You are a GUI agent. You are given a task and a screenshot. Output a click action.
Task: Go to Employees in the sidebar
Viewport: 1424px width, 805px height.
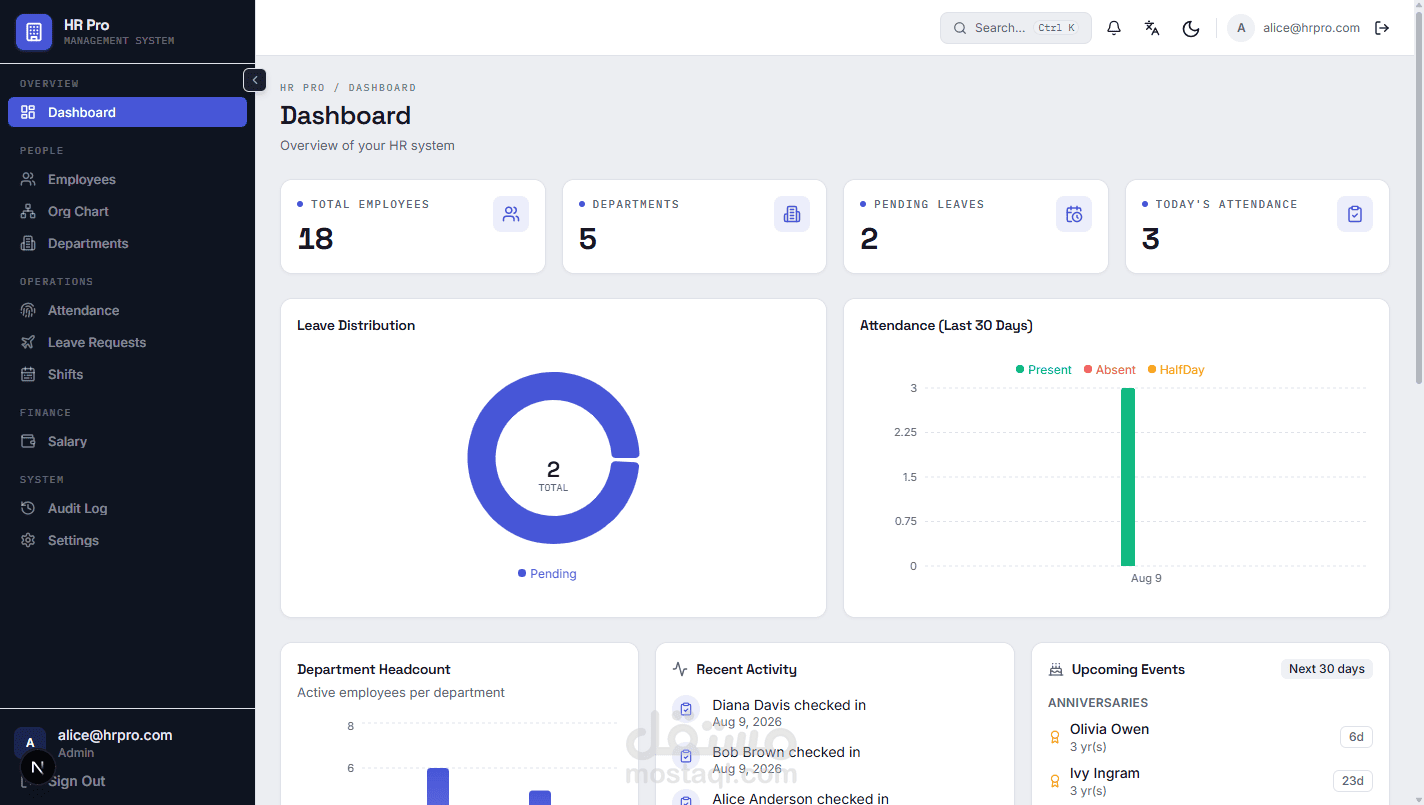127,179
